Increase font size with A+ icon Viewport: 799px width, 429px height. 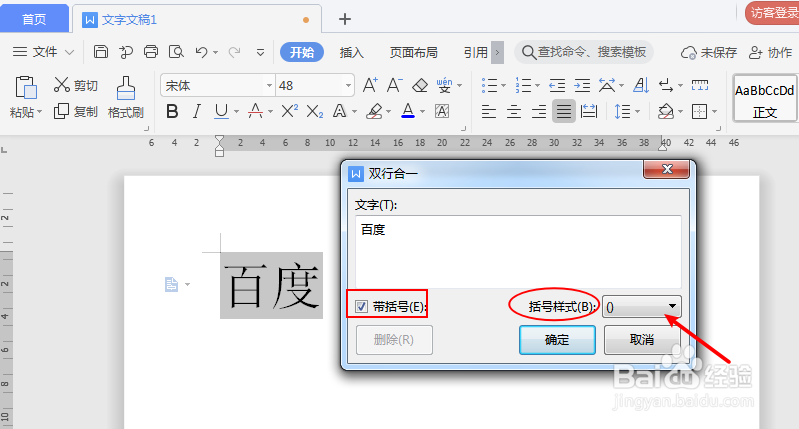(370, 85)
